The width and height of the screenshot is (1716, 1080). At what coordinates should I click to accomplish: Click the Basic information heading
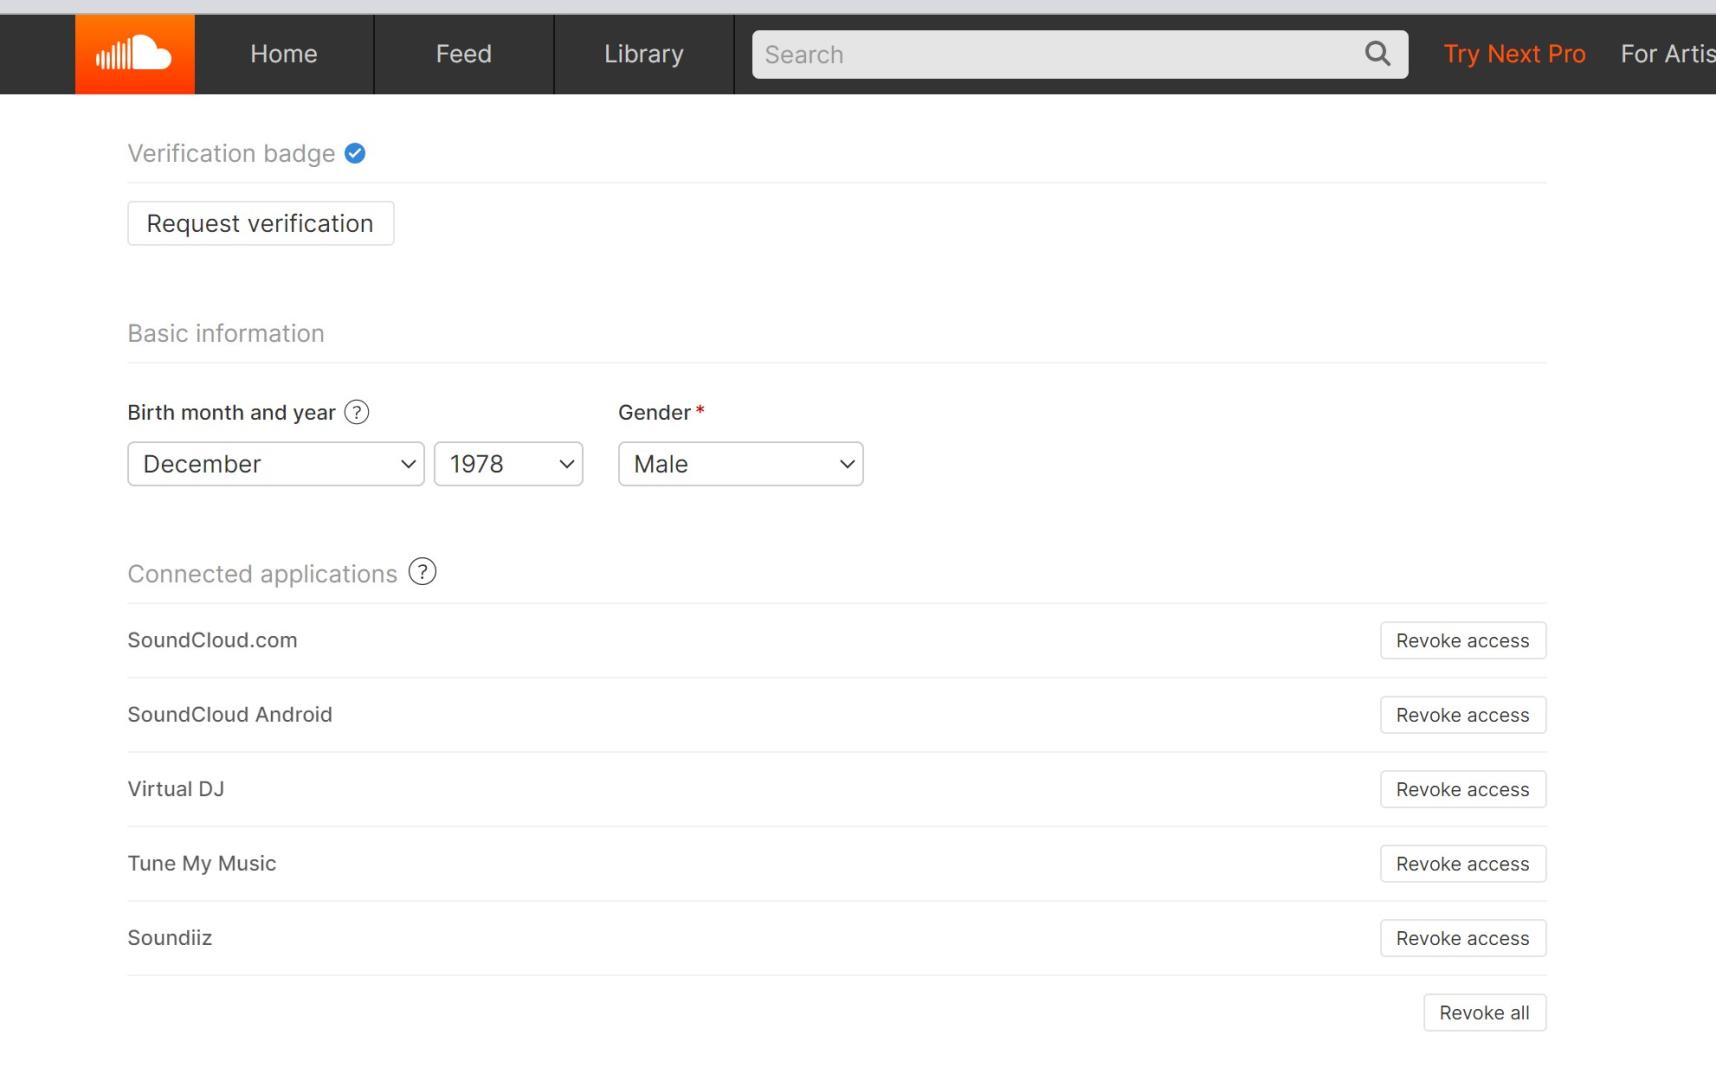click(226, 333)
